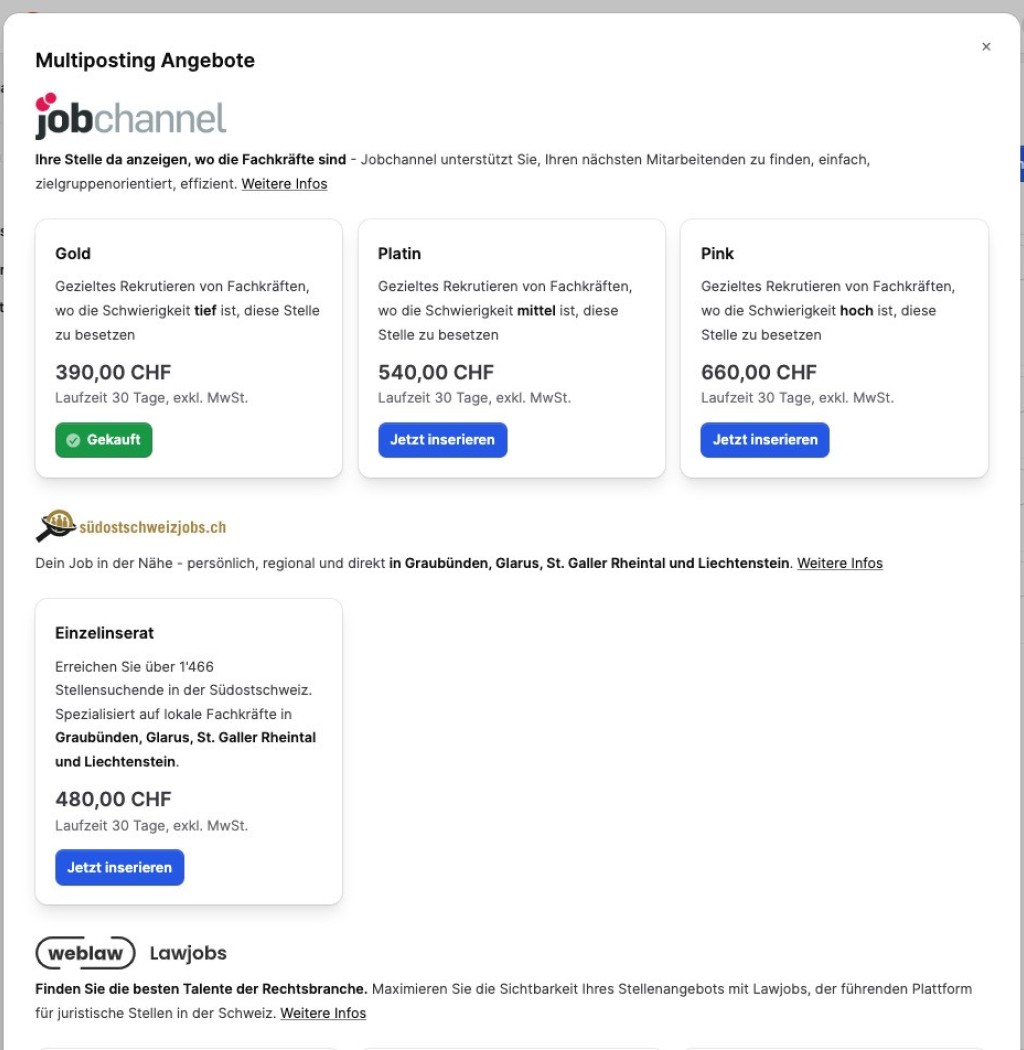Select the Pink package card title
Image resolution: width=1024 pixels, height=1050 pixels.
718,254
